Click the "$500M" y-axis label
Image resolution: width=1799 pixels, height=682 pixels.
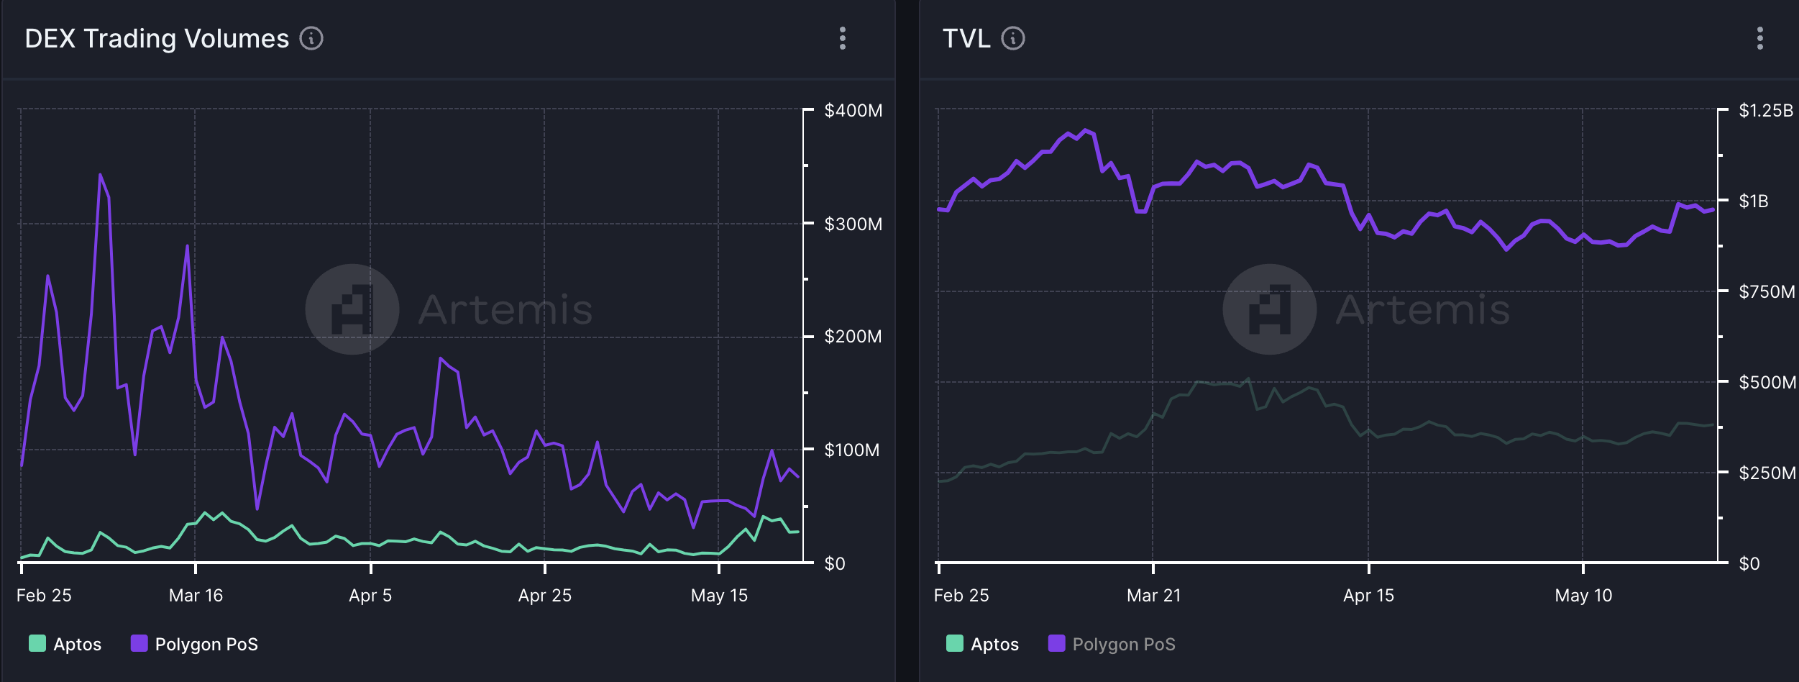(x=1768, y=383)
